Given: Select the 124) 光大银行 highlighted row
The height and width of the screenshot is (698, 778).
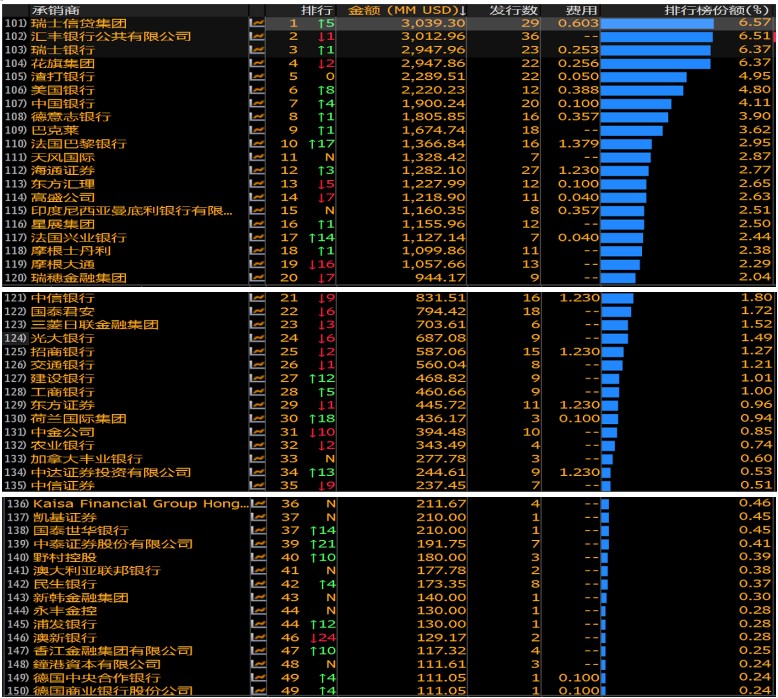Looking at the screenshot, I should pos(388,338).
